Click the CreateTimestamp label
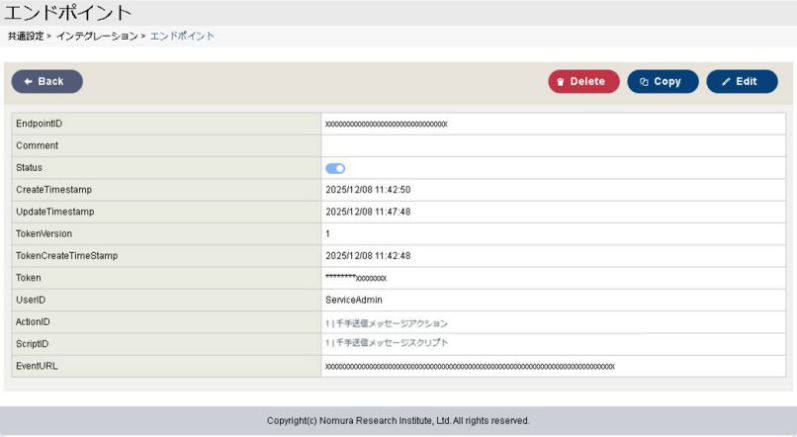 [x=54, y=190]
